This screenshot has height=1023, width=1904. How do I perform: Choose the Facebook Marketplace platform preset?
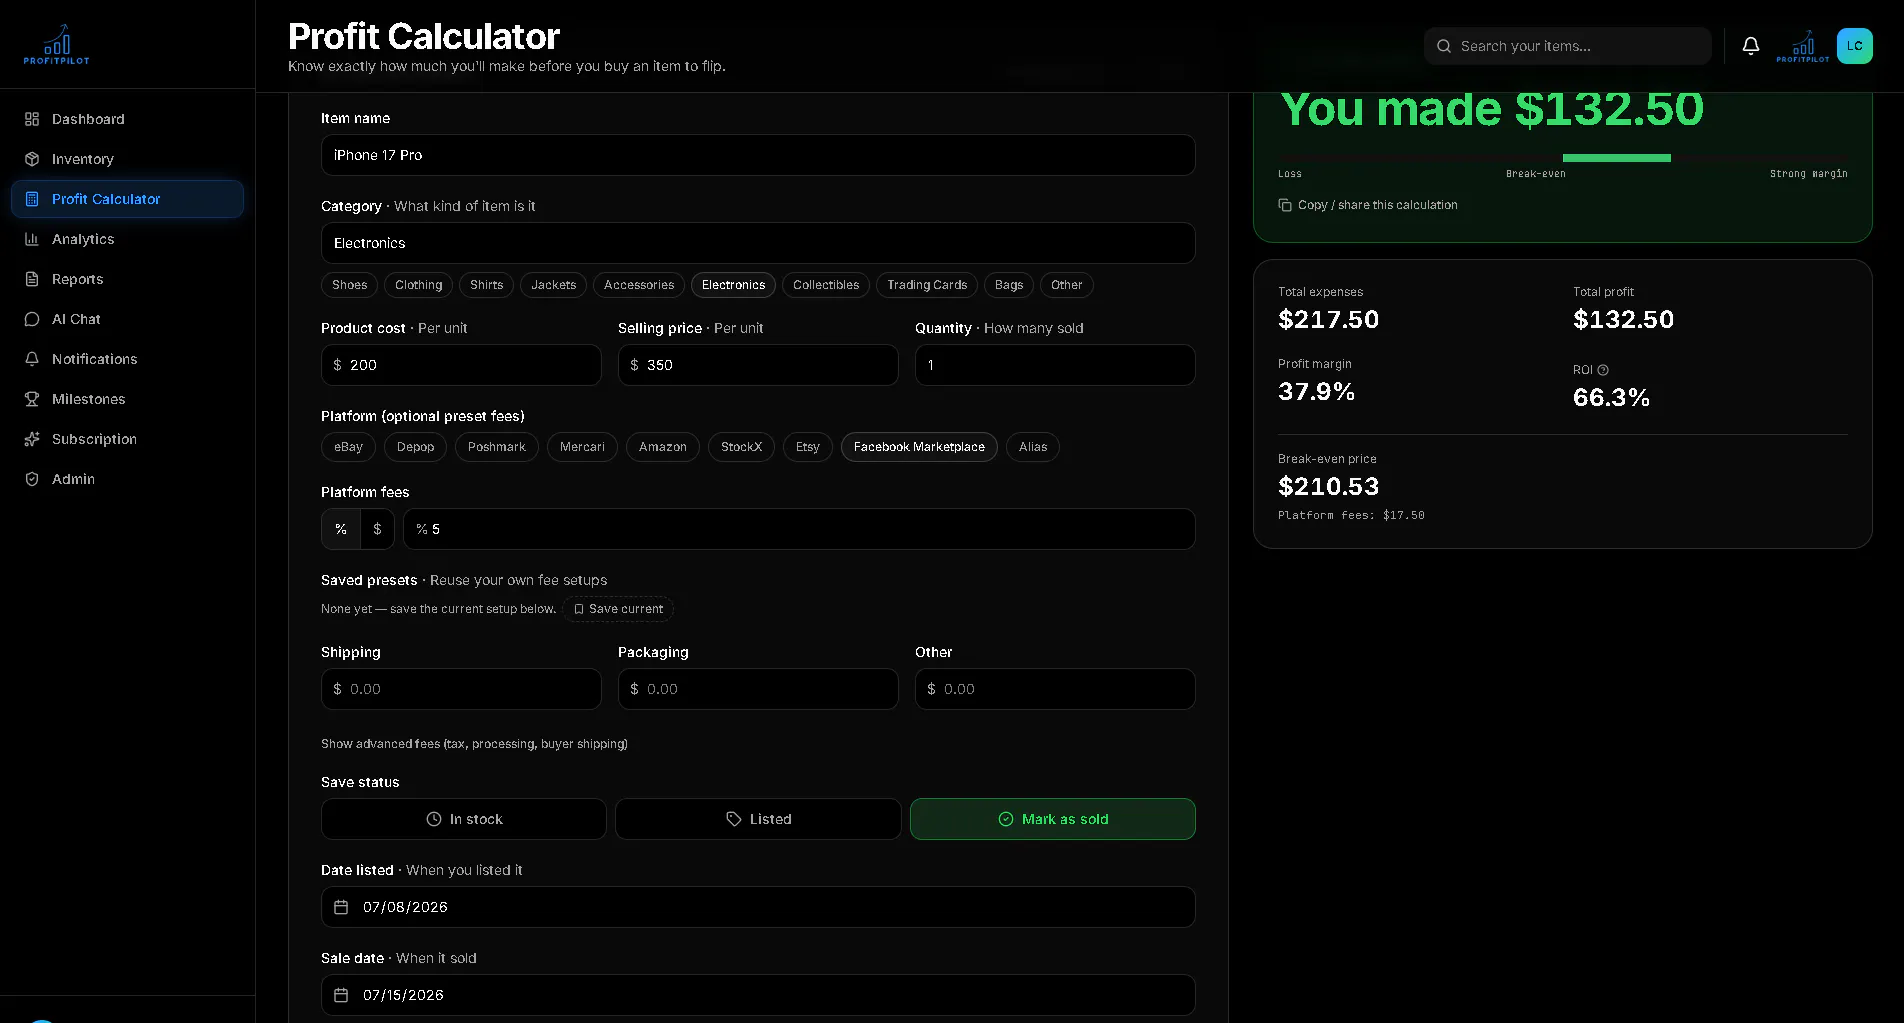[x=919, y=447]
